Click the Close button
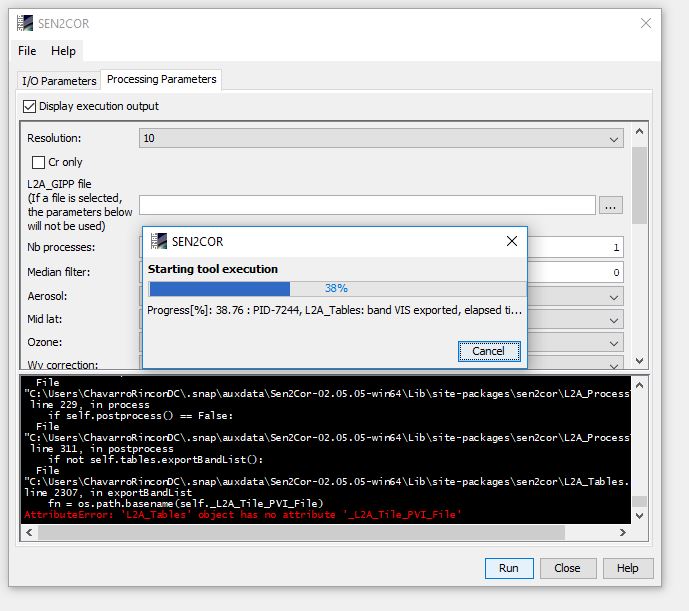The height and width of the screenshot is (611, 689). 567,568
